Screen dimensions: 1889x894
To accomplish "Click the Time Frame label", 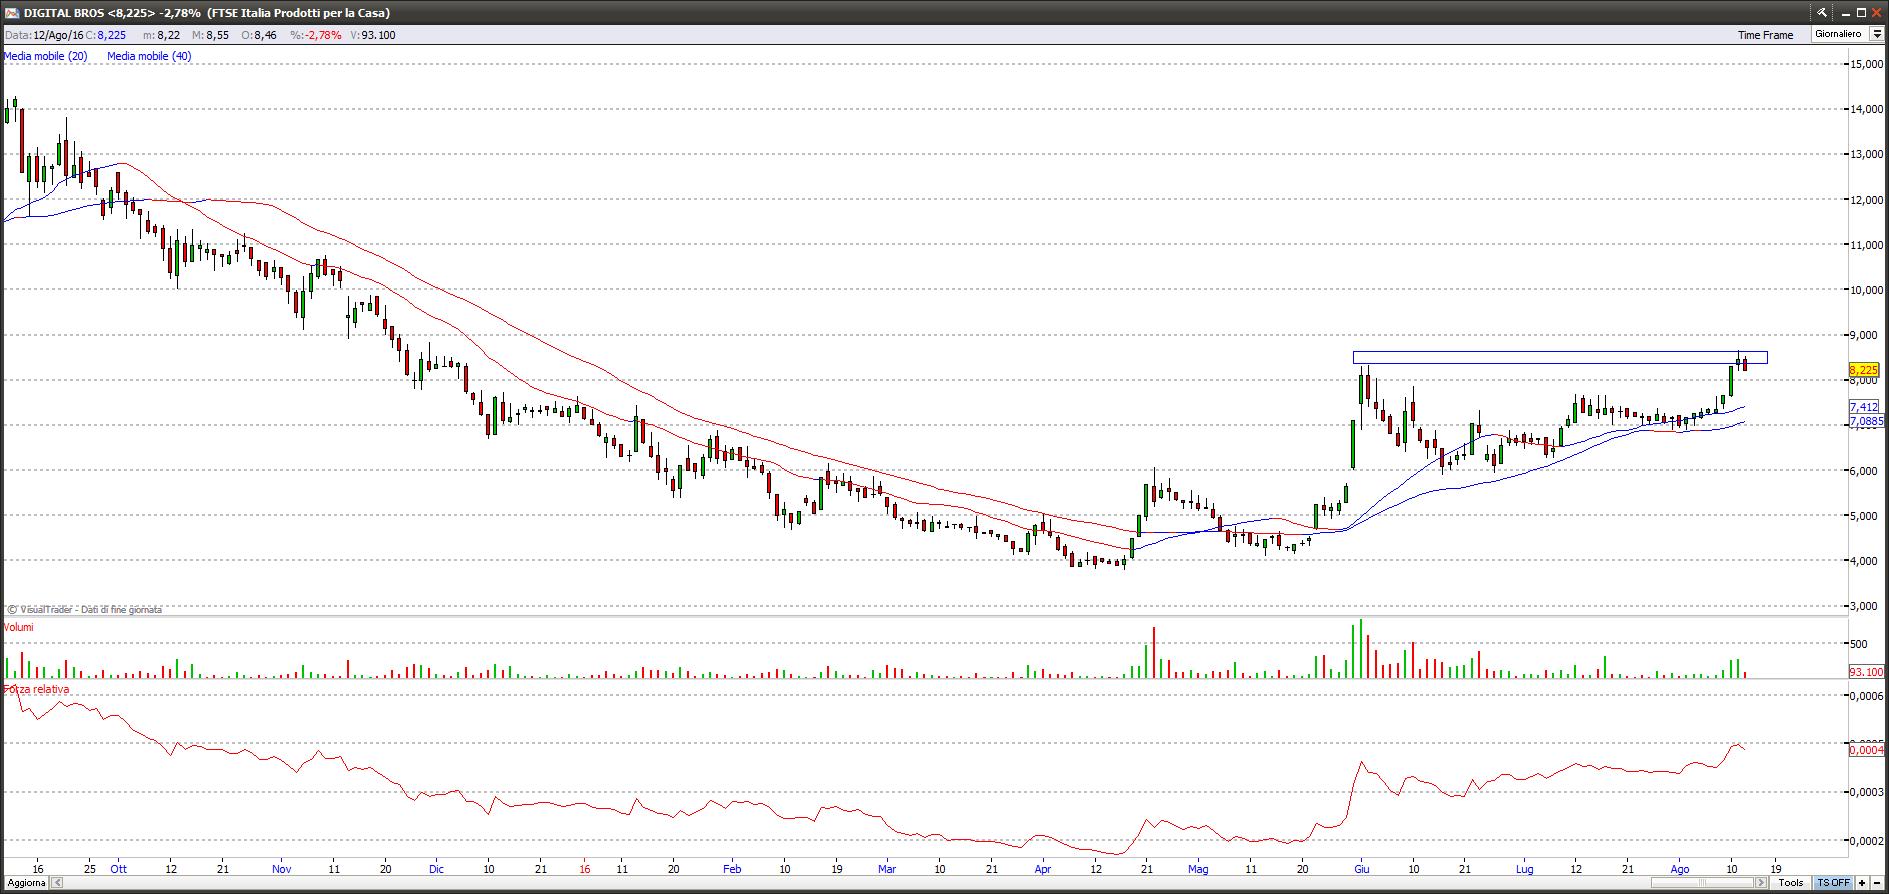I will [1765, 35].
